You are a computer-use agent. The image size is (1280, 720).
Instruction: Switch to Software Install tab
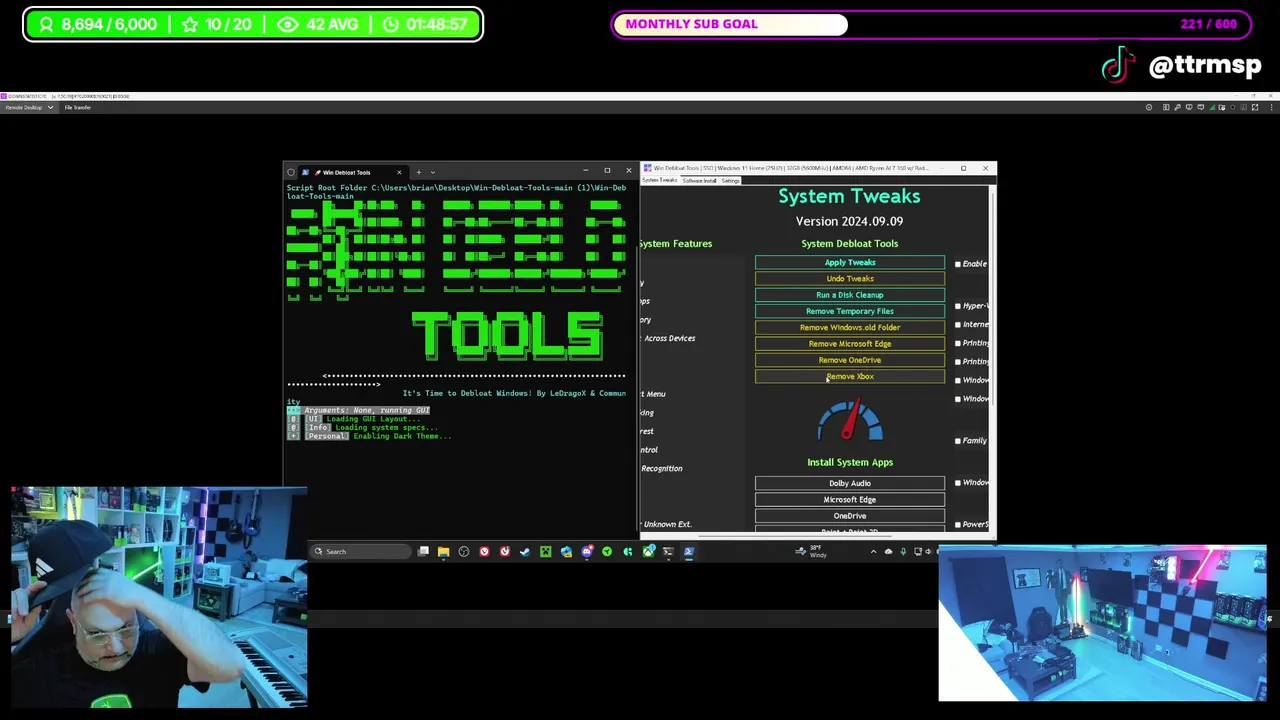[x=700, y=181]
